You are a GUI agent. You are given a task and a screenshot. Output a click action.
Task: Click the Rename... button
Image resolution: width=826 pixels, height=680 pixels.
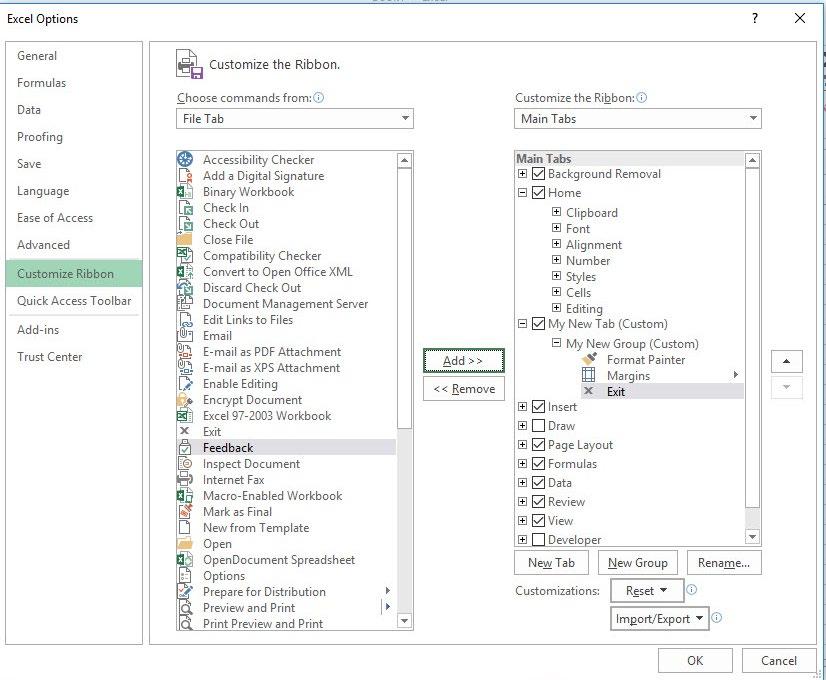[724, 563]
